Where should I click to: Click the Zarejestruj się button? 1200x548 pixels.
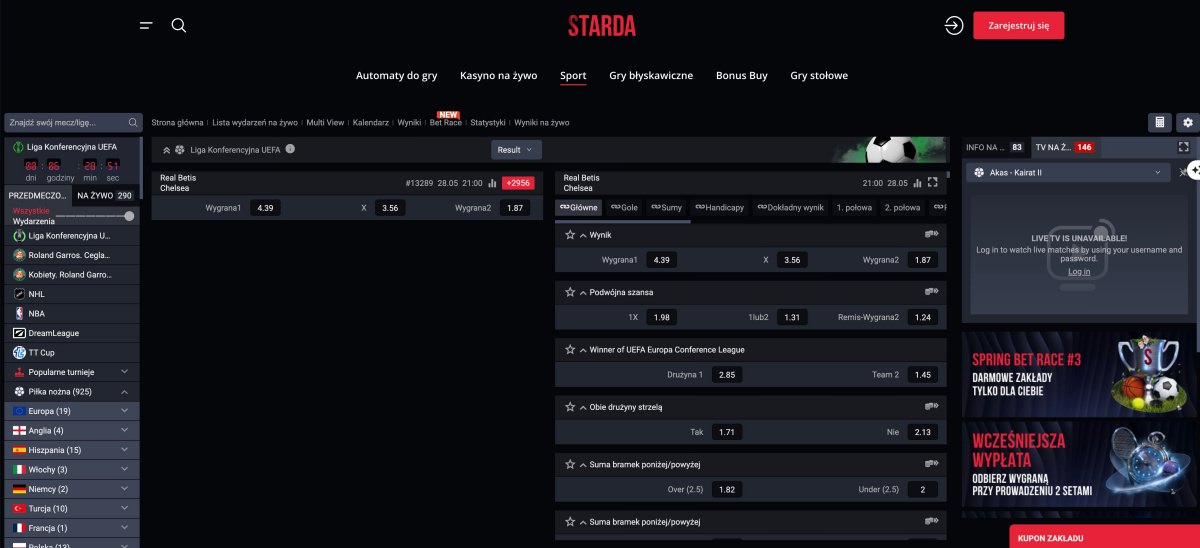[1018, 25]
